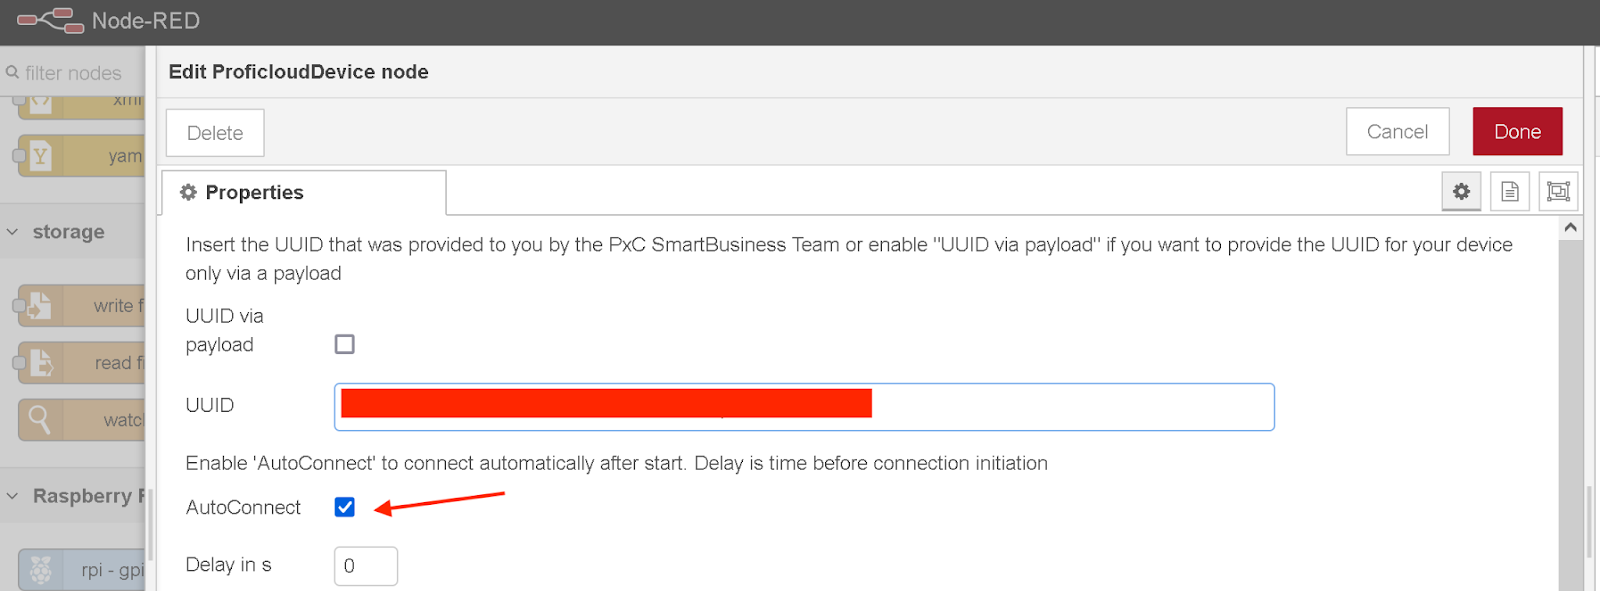1600x591 pixels.
Task: Focus the UUID text field
Action: click(804, 407)
